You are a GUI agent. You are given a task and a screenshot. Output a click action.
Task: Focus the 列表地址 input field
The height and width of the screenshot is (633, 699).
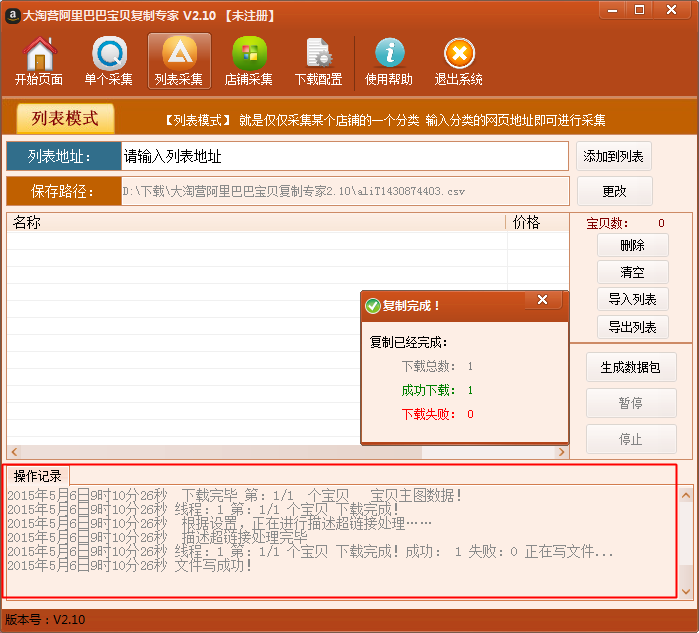tap(345, 156)
